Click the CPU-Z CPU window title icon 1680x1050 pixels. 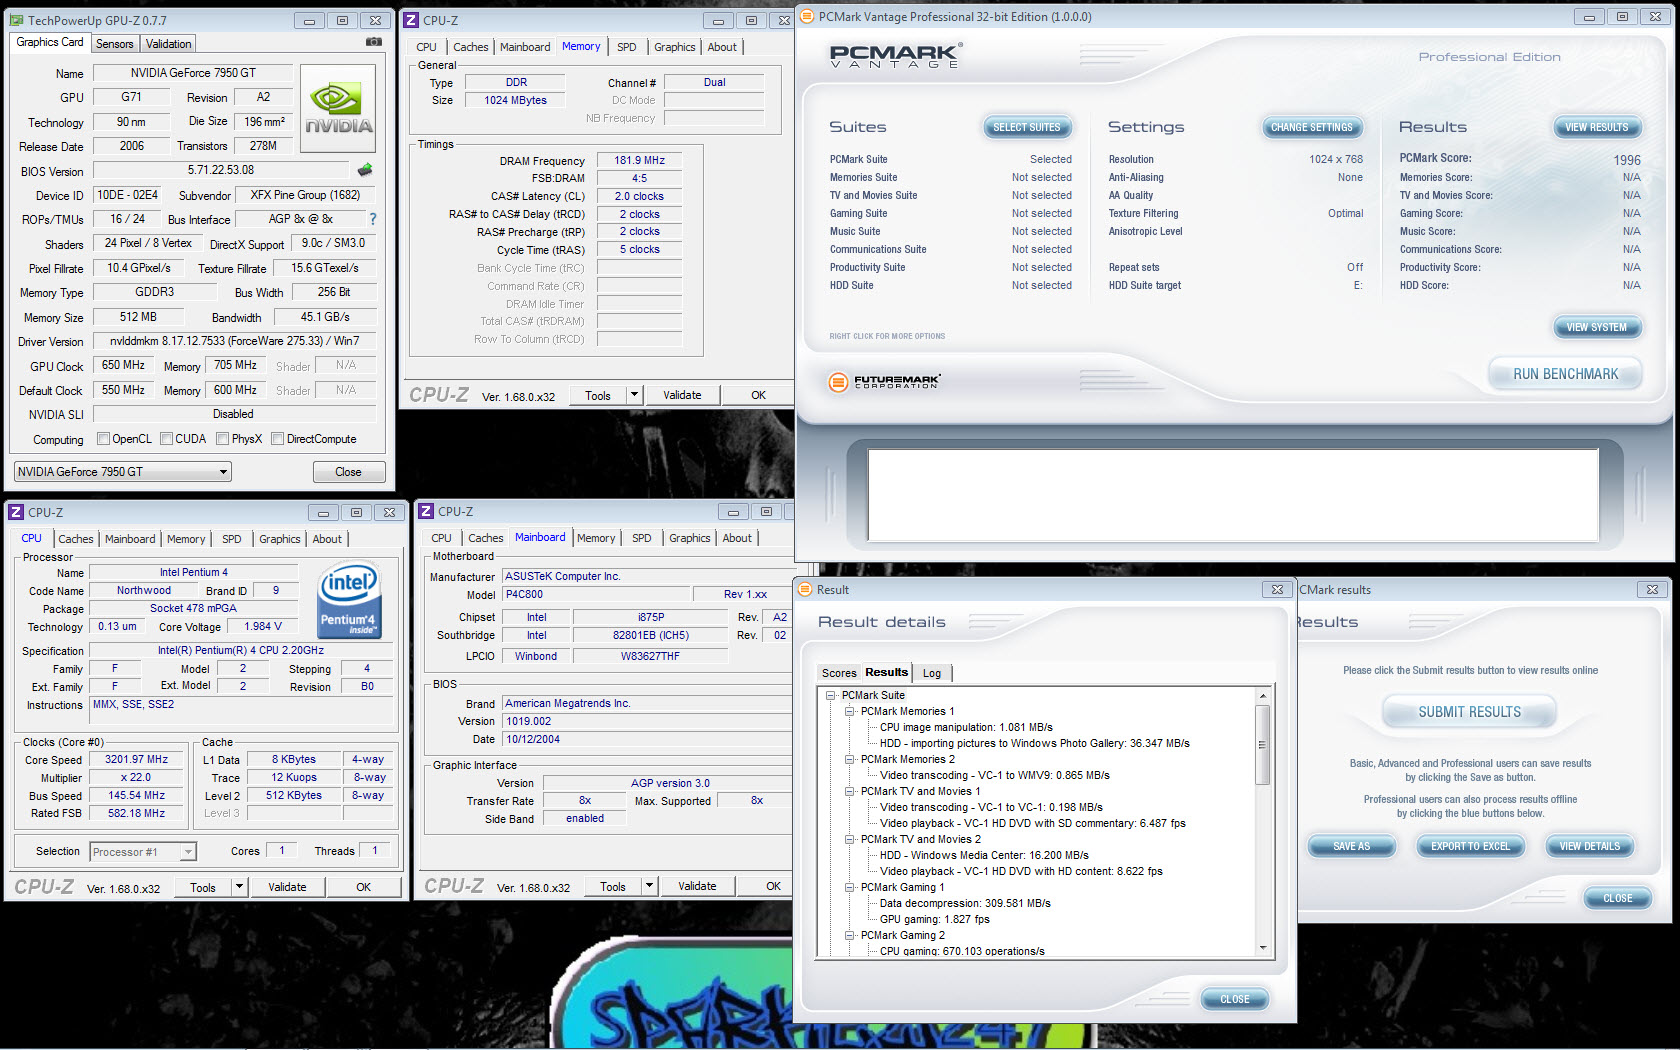(16, 512)
